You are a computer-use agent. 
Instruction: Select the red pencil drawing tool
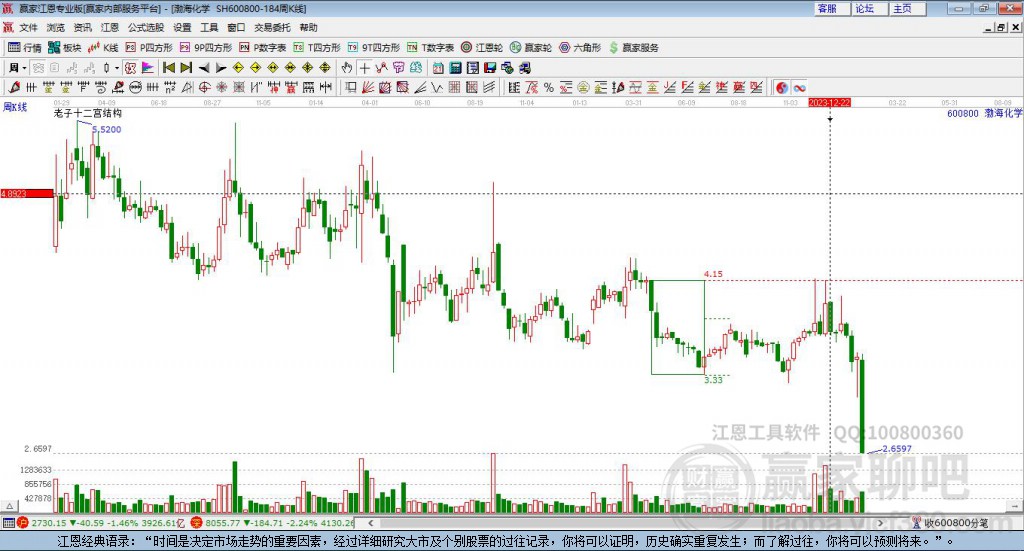point(14,87)
